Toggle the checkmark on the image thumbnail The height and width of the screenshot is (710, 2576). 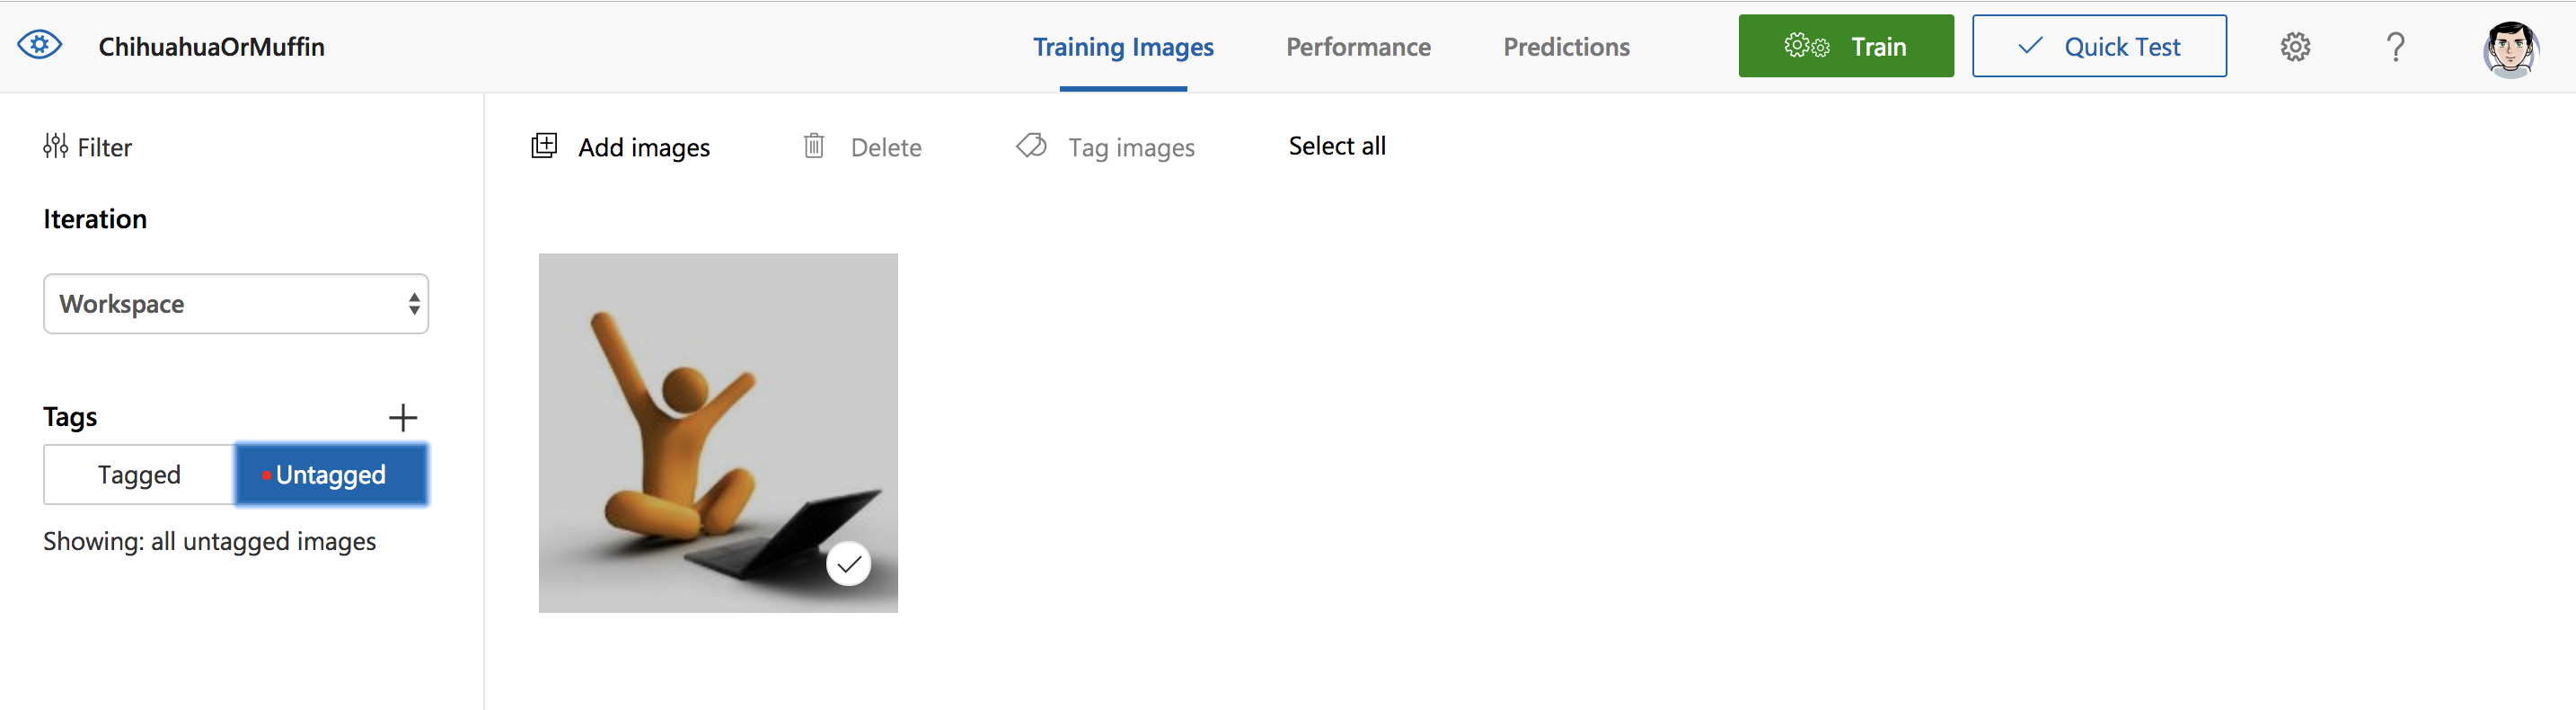coord(848,564)
